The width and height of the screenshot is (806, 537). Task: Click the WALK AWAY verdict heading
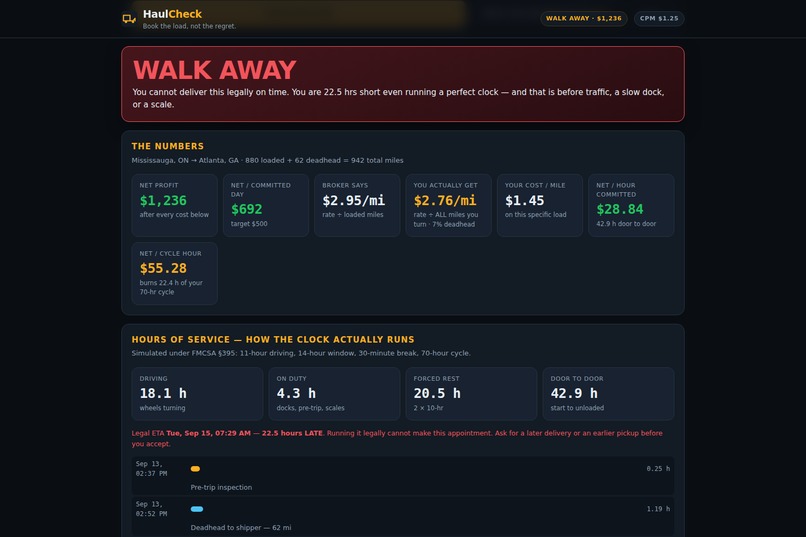214,70
